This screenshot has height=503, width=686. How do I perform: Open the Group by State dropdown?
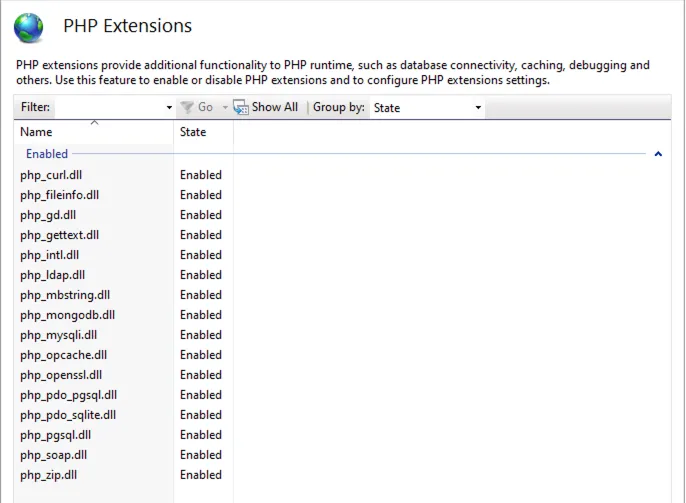point(427,108)
